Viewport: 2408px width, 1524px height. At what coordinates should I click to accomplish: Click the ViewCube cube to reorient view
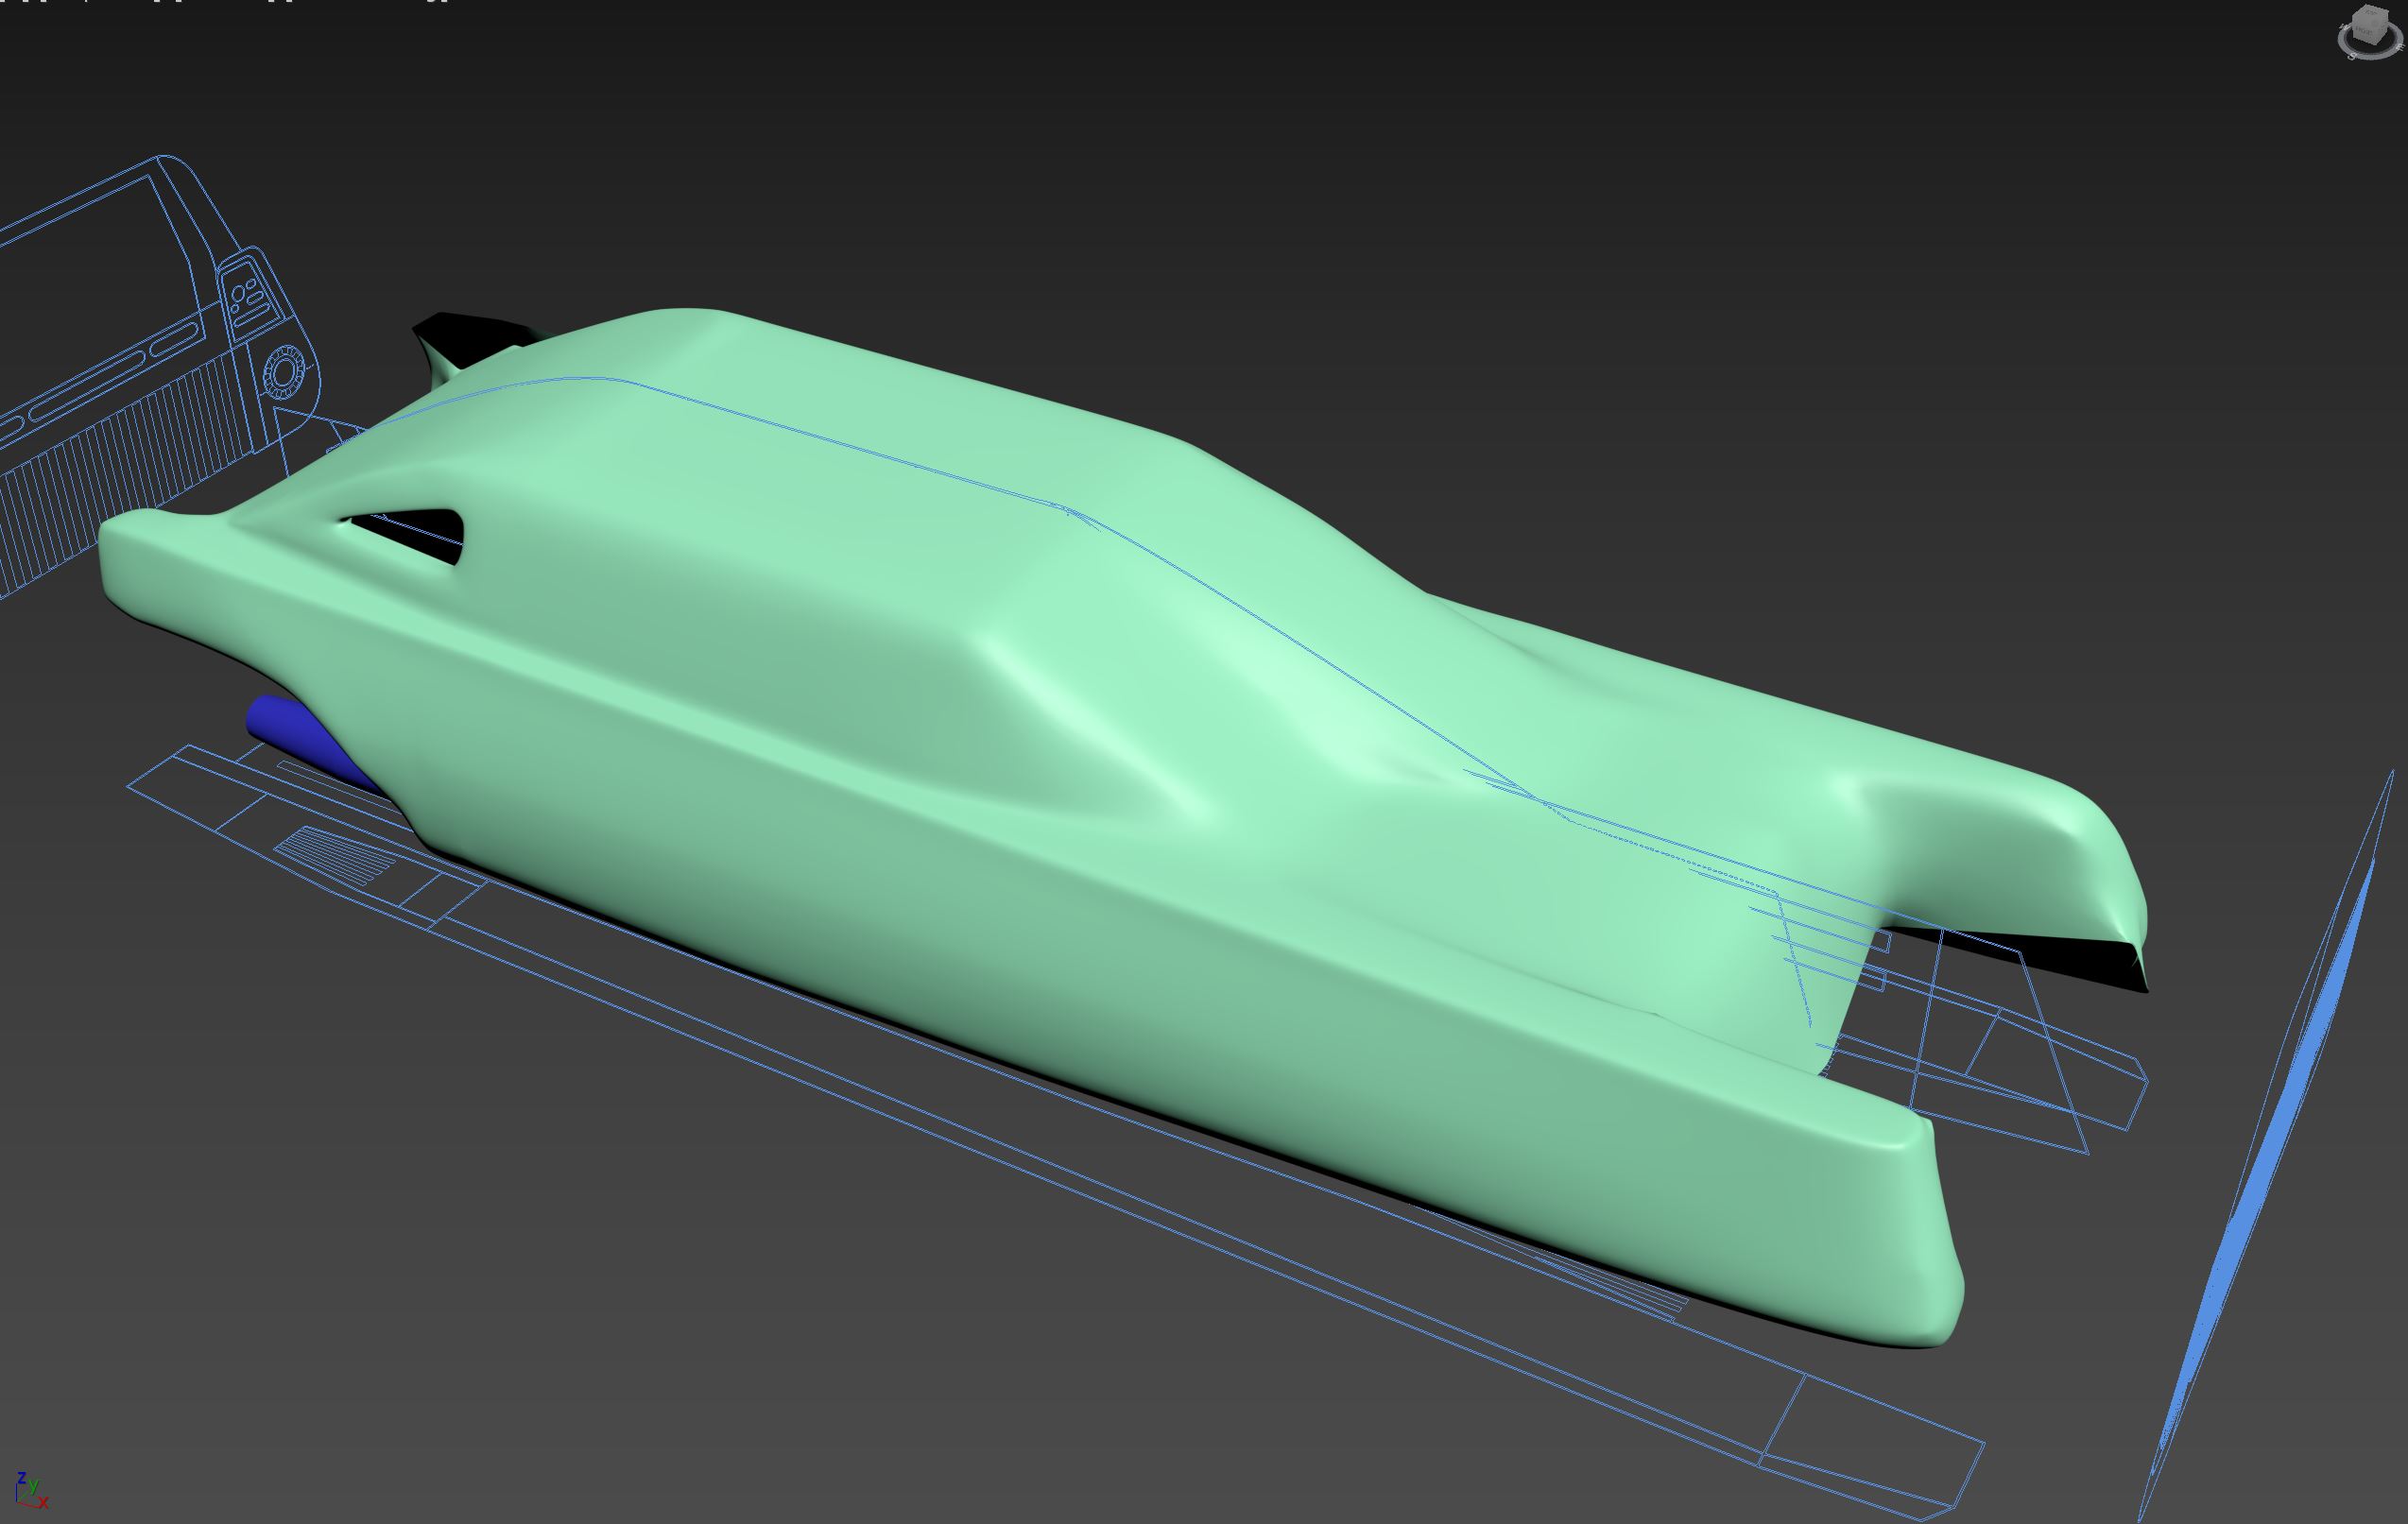click(2369, 25)
